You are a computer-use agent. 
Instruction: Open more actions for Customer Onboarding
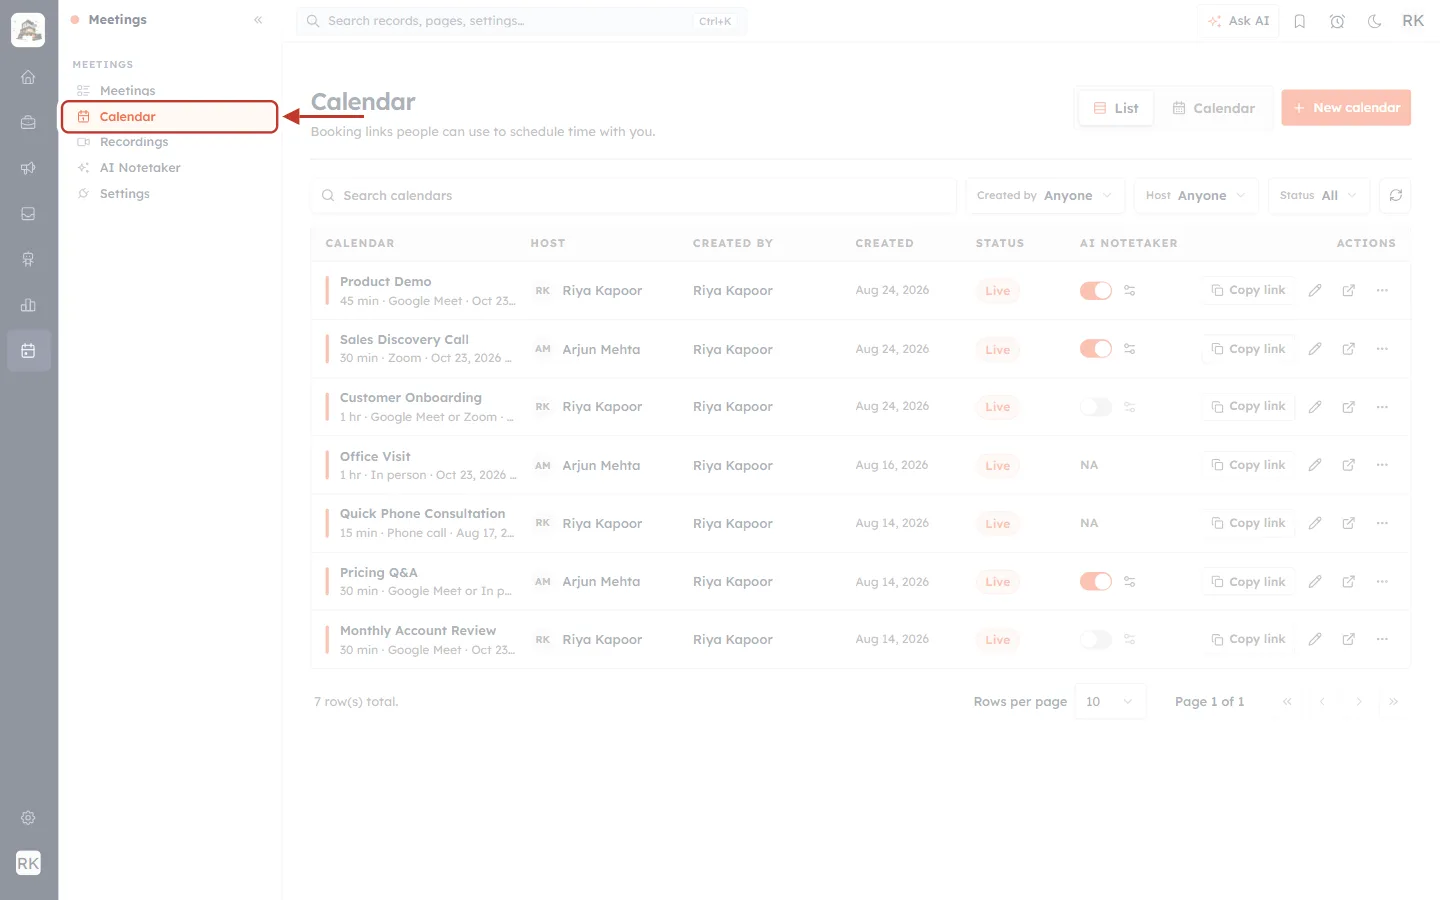click(x=1382, y=407)
